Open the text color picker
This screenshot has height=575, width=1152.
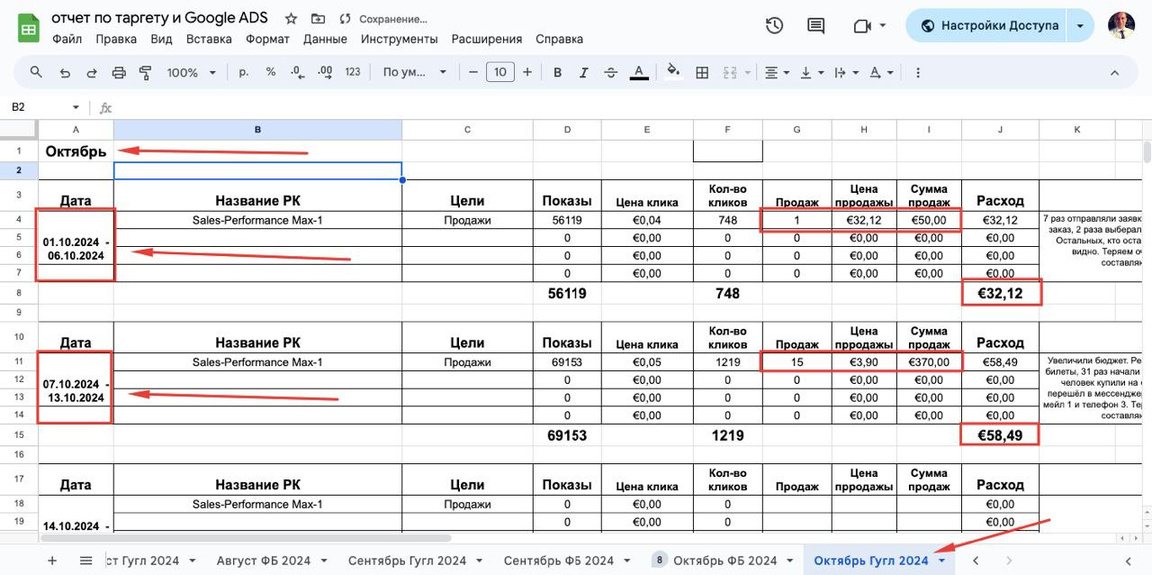pyautogui.click(x=639, y=72)
